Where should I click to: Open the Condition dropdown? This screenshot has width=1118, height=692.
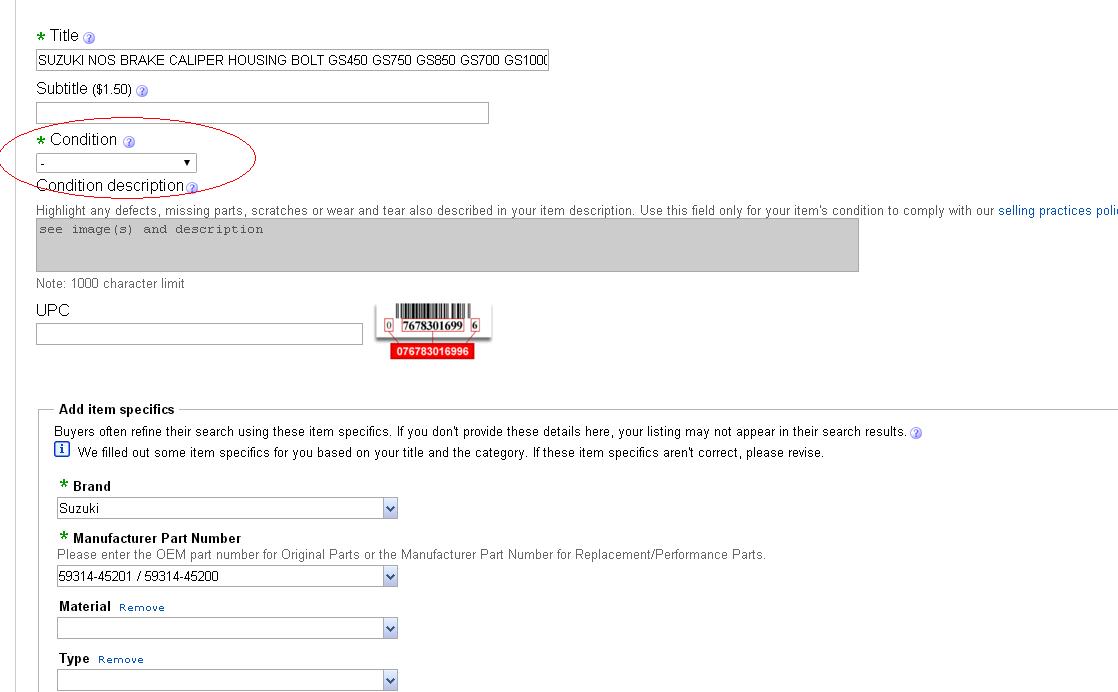116,163
